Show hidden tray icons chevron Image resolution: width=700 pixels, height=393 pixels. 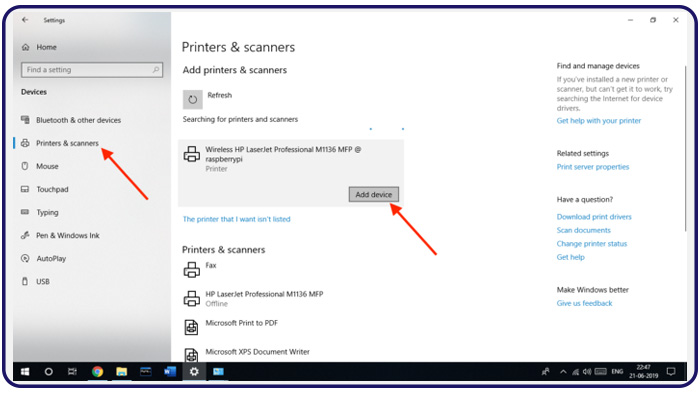click(563, 372)
